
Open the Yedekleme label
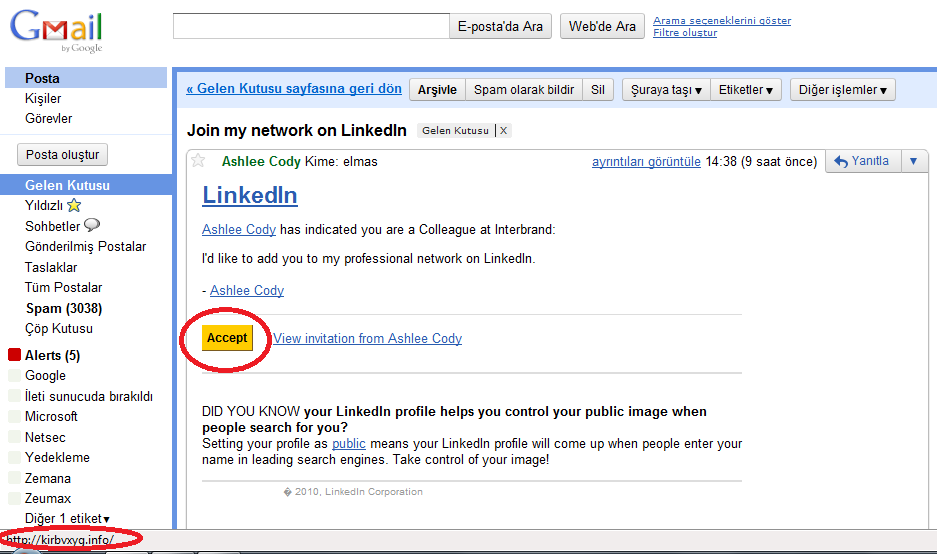click(x=57, y=457)
